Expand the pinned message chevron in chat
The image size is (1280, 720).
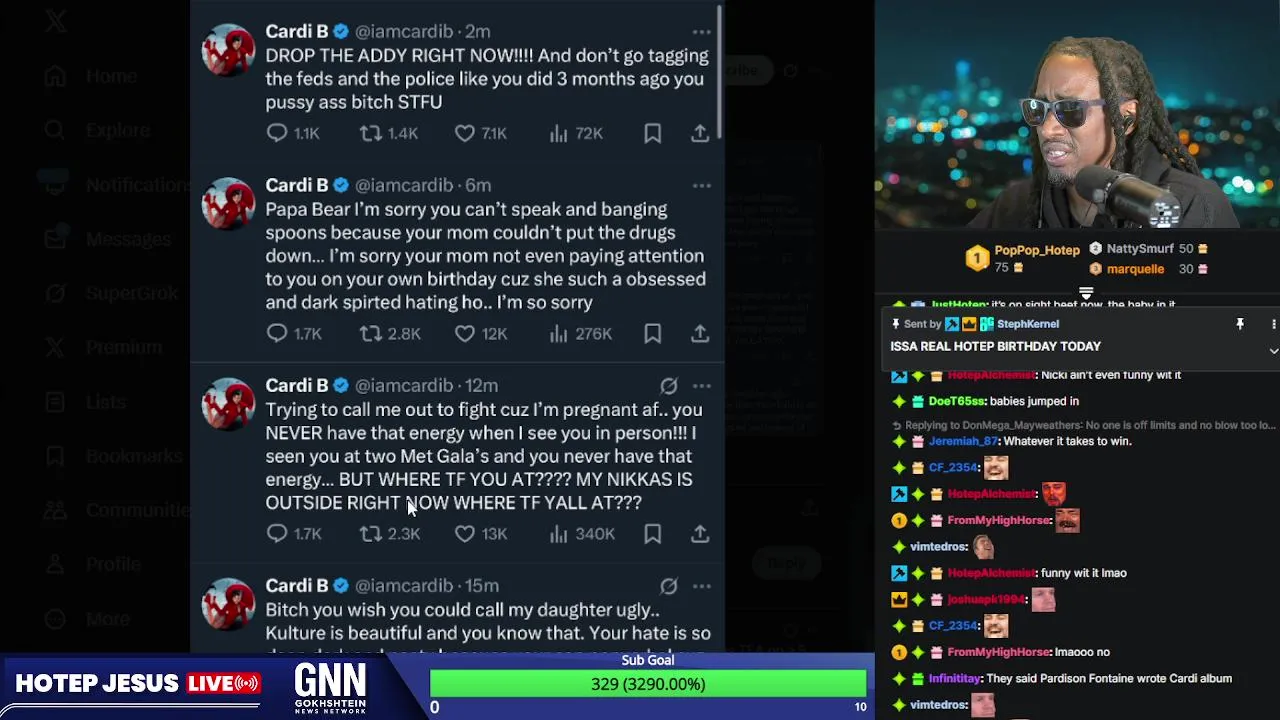[x=1273, y=351]
